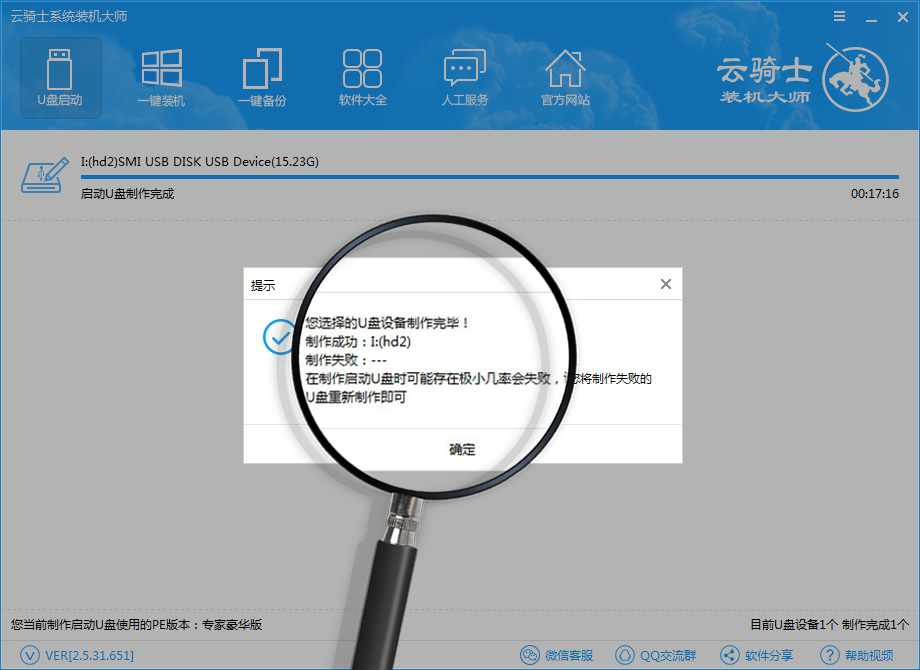Click 目前U盘设备1个 制作完成1个 status
This screenshot has width=920, height=670.
coord(829,625)
